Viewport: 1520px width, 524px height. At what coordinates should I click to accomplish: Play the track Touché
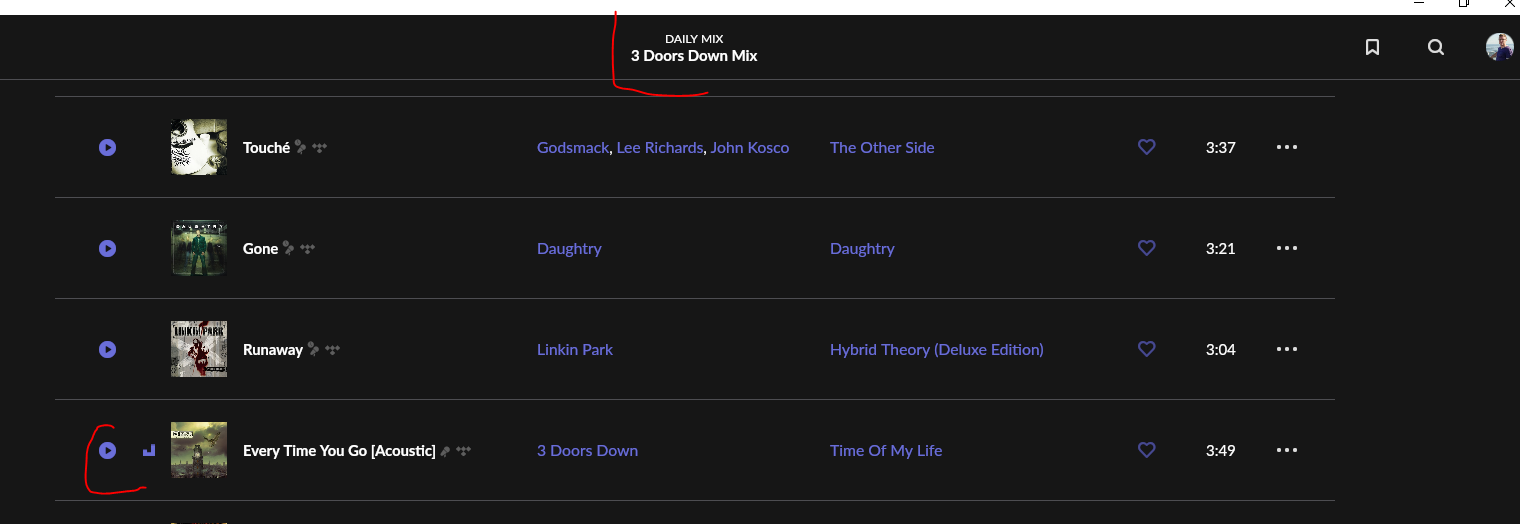(x=108, y=147)
